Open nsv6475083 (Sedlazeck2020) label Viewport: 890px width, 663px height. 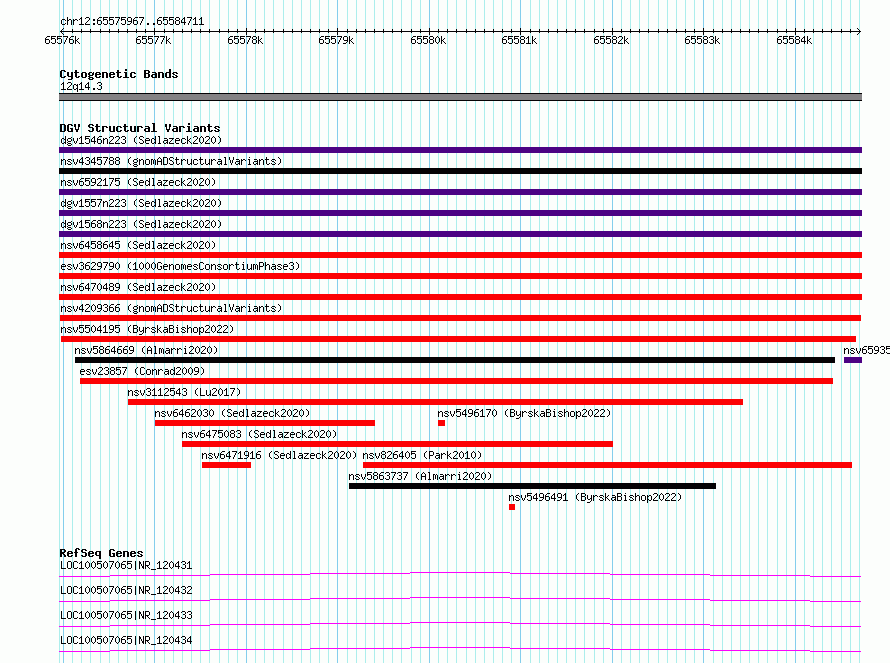point(259,434)
